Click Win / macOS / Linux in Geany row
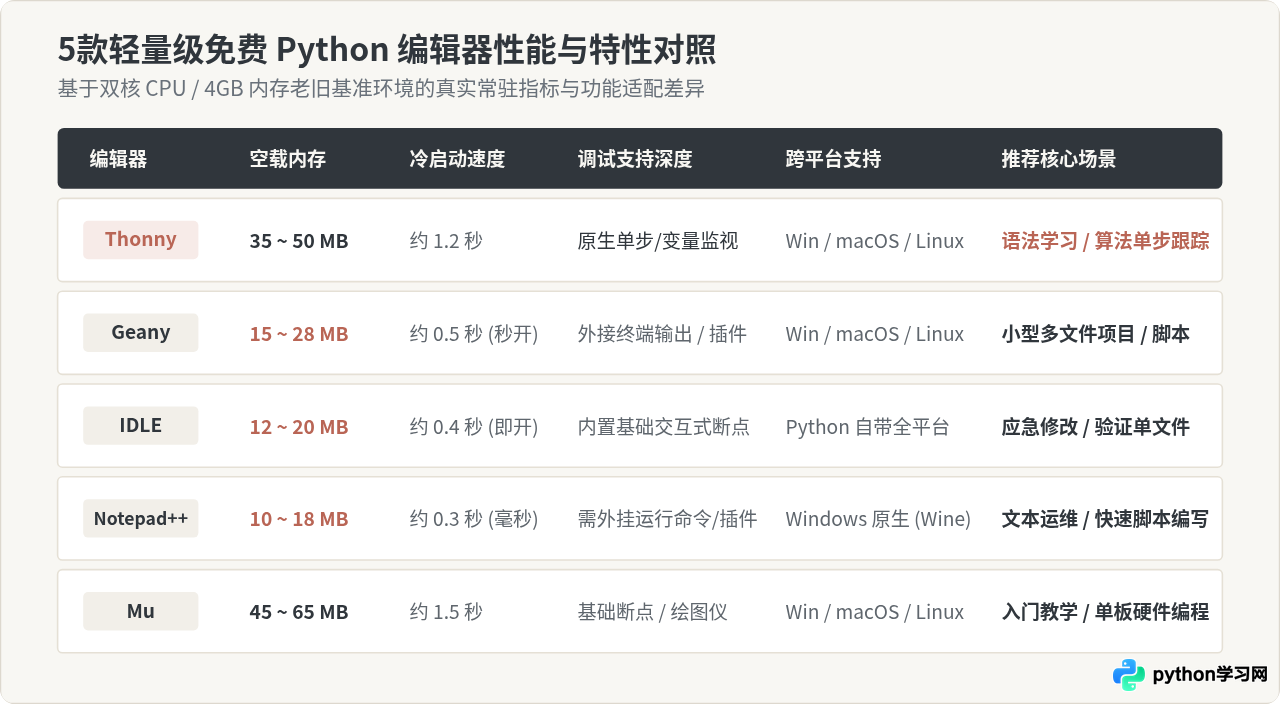1280x704 pixels. point(875,334)
